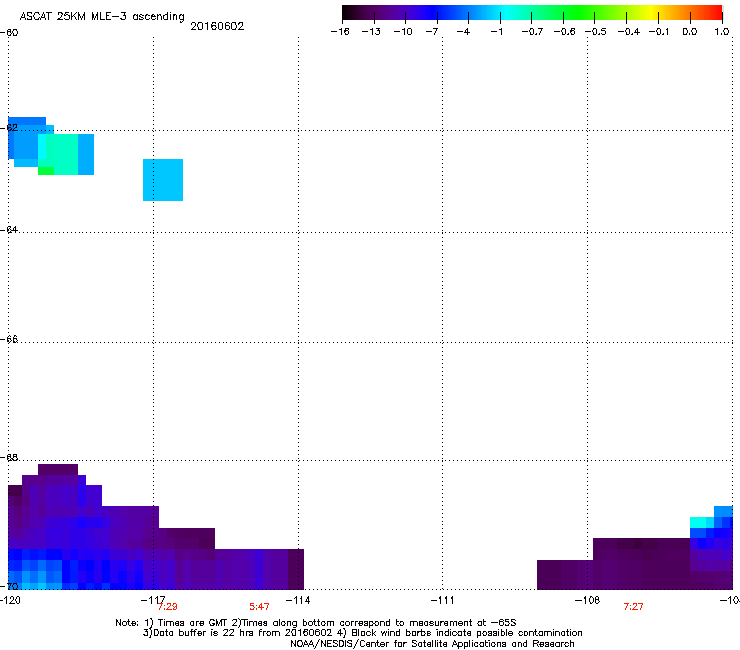The height and width of the screenshot is (650, 740).
Task: Click the -120 longitude axis label
Action: [10, 600]
